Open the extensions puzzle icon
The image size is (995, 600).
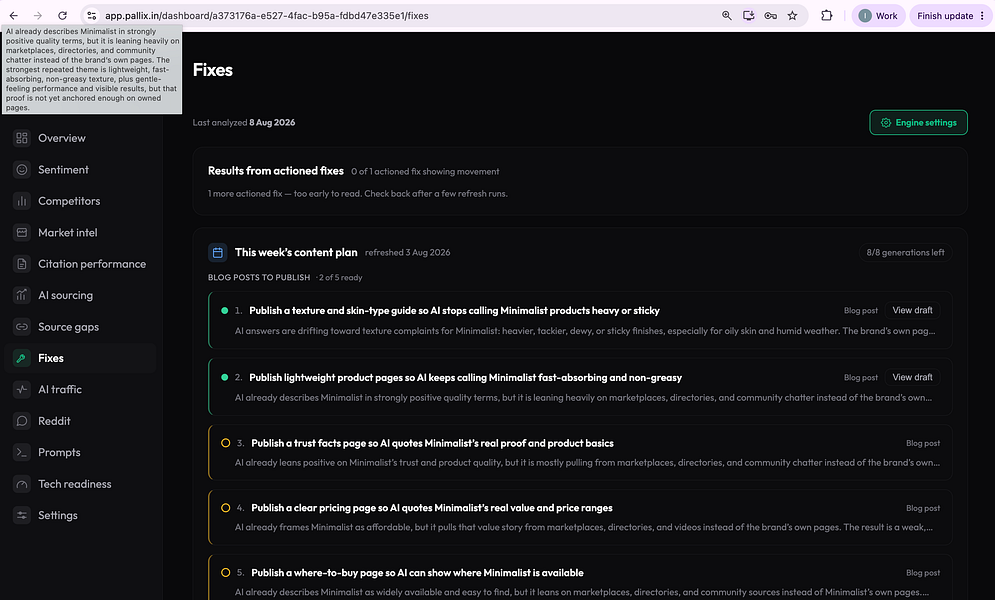827,16
